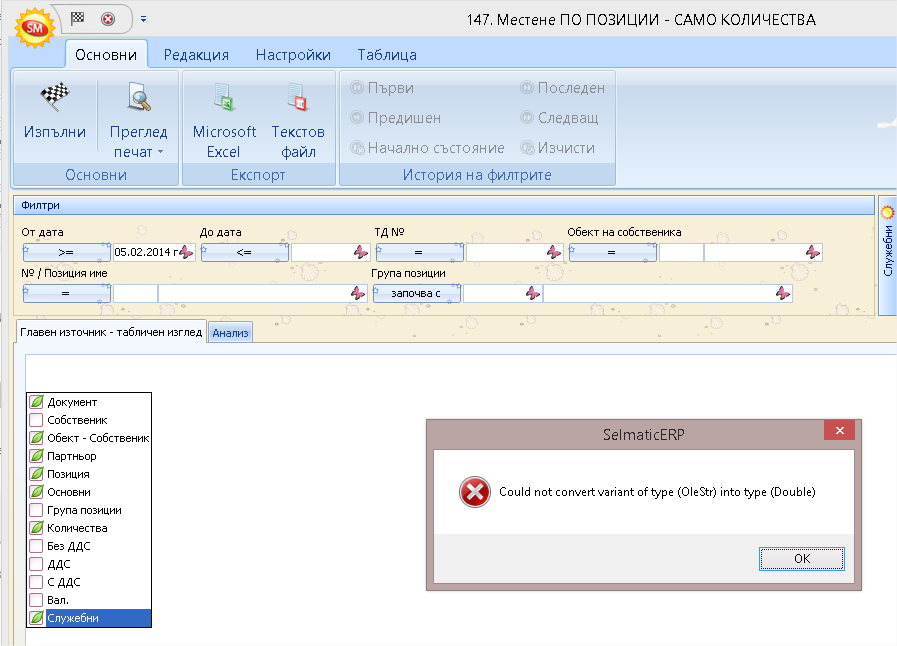Click the butterfly icon beside От дата value
The height and width of the screenshot is (646, 897).
coord(186,252)
